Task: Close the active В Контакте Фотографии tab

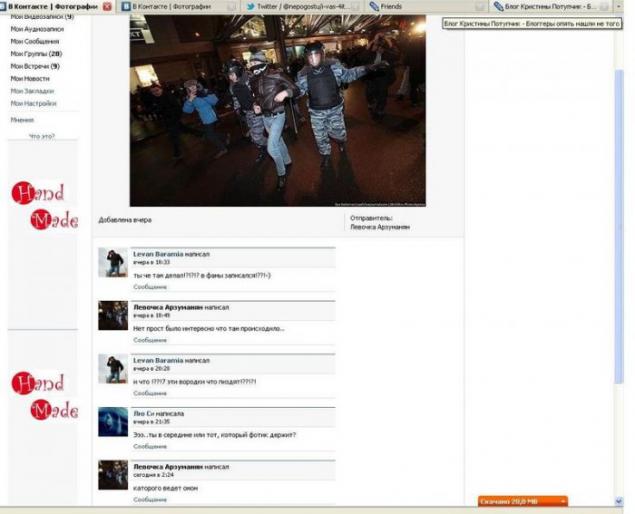Action: pyautogui.click(x=107, y=6)
